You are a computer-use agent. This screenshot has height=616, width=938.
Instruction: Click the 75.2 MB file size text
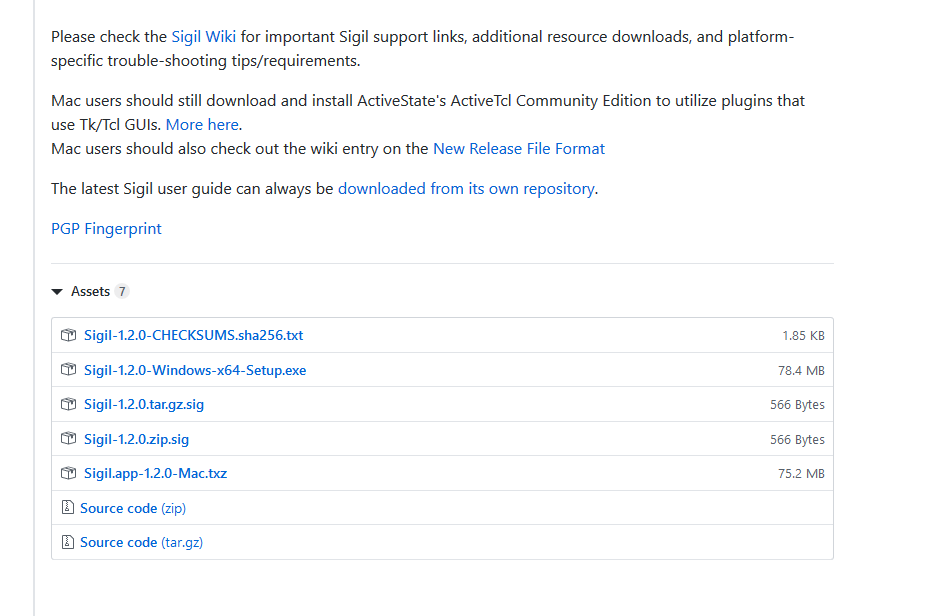(801, 474)
